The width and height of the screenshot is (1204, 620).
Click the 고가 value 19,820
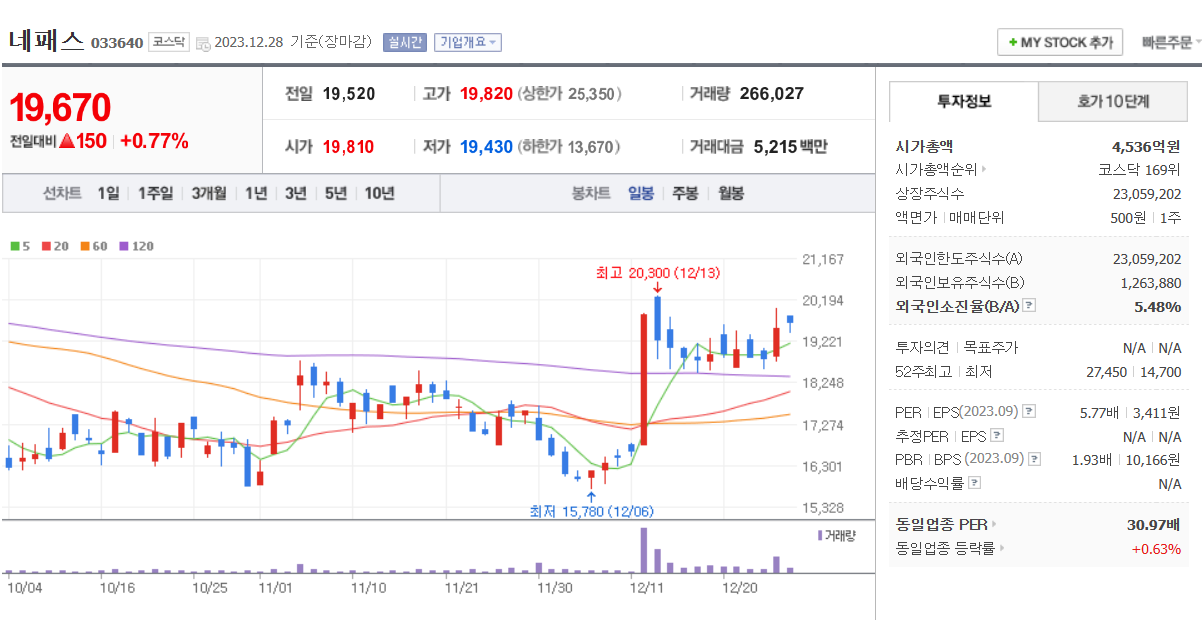(x=486, y=94)
